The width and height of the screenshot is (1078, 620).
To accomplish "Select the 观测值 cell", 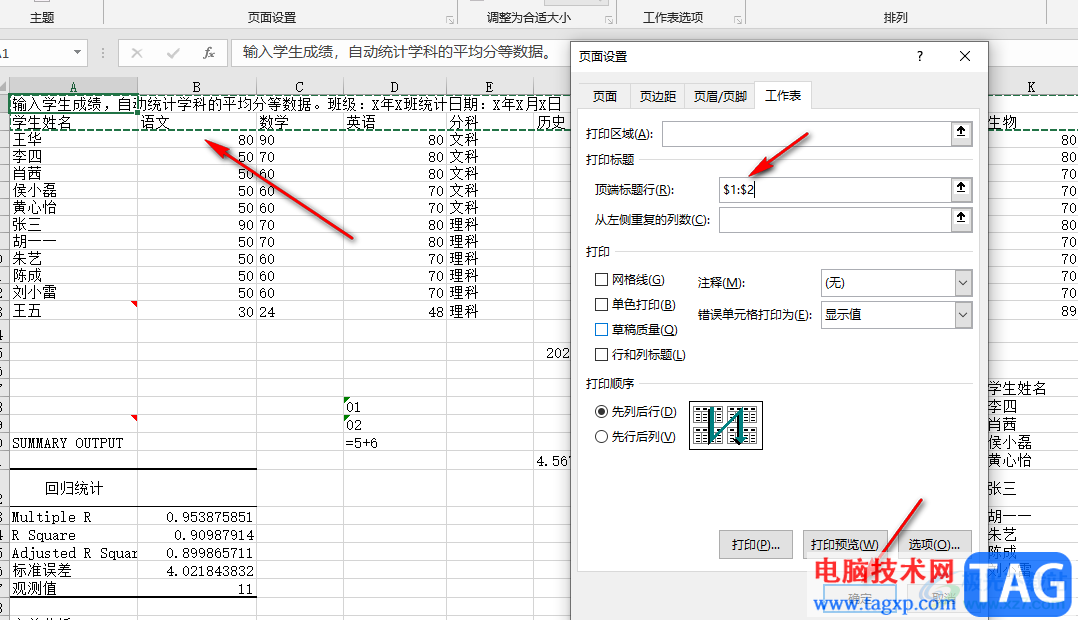I will pyautogui.click(x=73, y=588).
